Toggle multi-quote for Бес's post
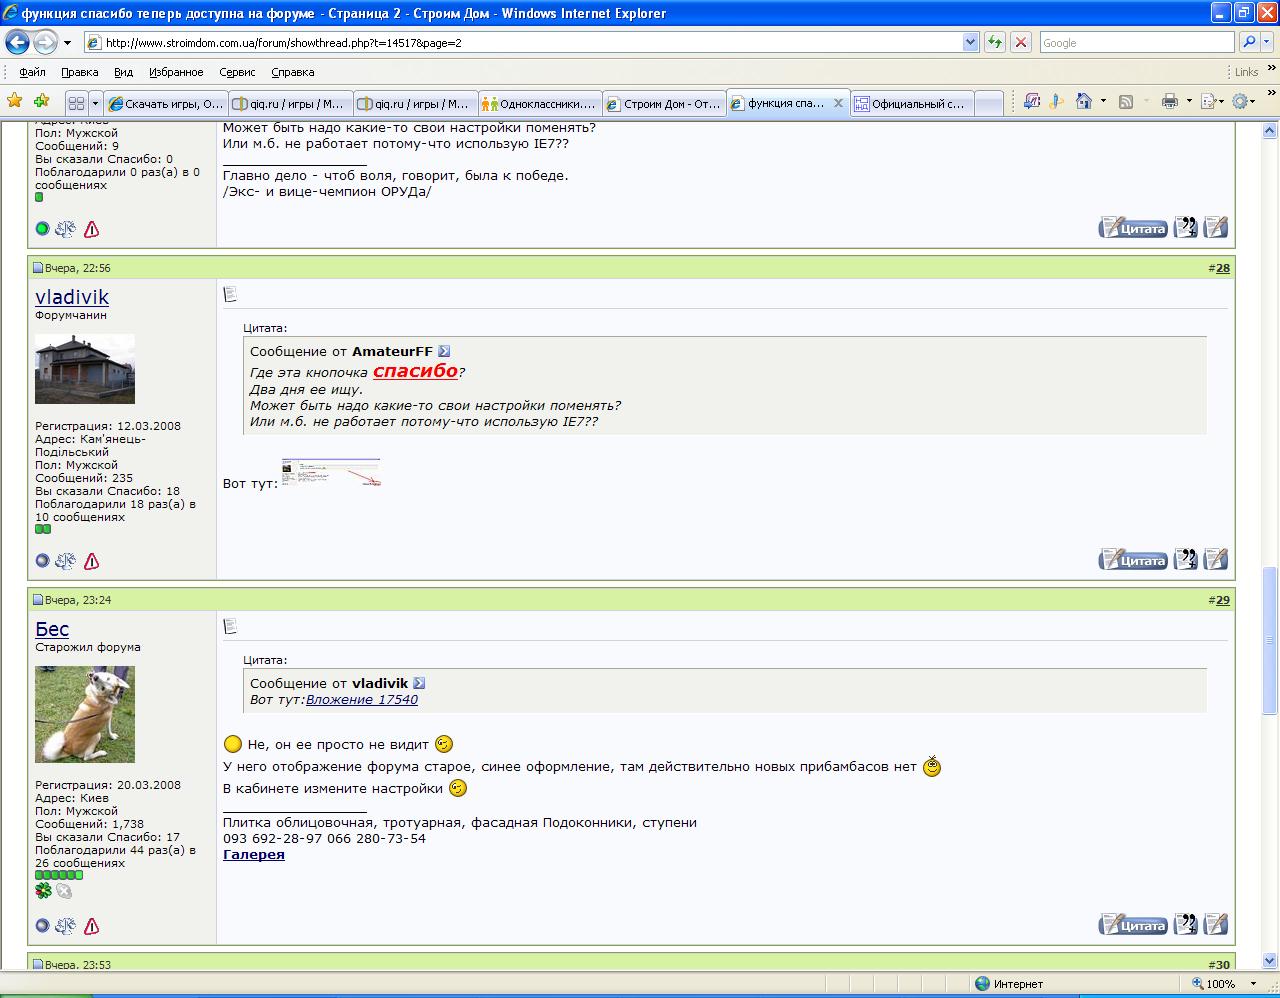This screenshot has width=1280, height=998. (1185, 925)
